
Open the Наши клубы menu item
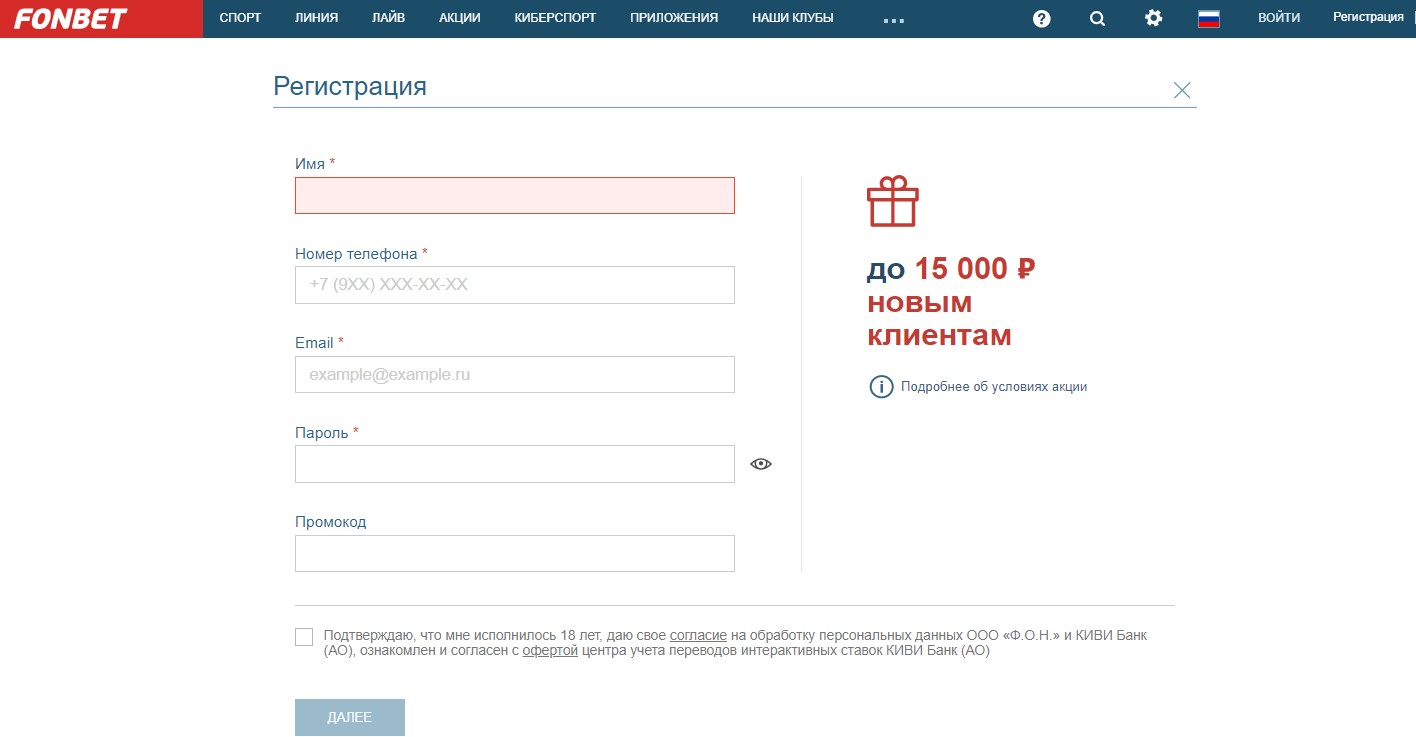[x=793, y=18]
